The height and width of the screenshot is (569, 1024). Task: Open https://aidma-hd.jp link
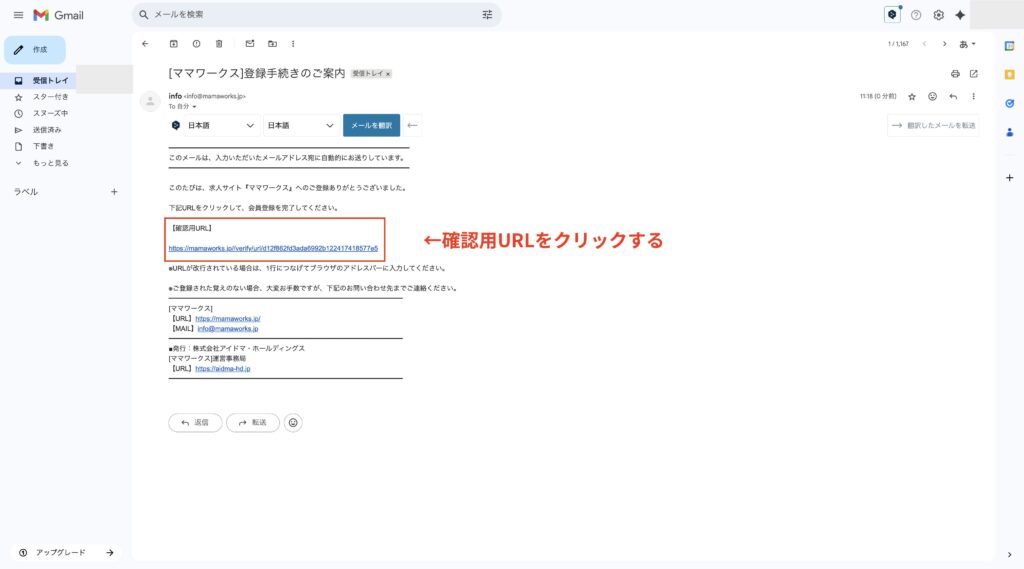pyautogui.click(x=223, y=368)
